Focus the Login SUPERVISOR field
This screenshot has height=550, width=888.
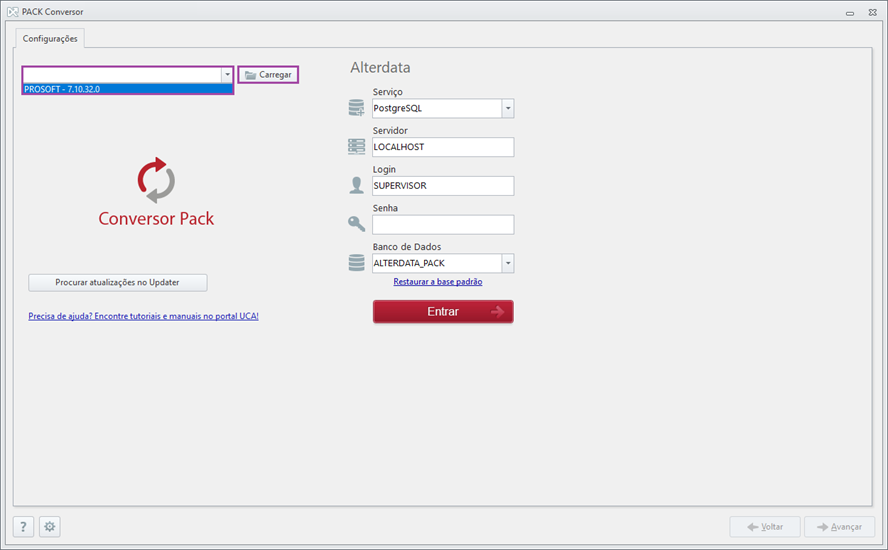pyautogui.click(x=443, y=186)
